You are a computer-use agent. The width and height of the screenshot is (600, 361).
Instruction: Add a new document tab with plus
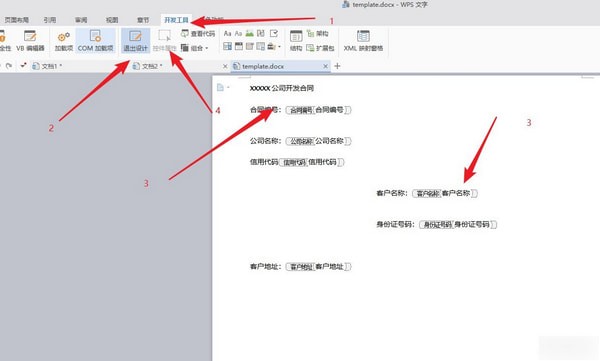tap(337, 66)
